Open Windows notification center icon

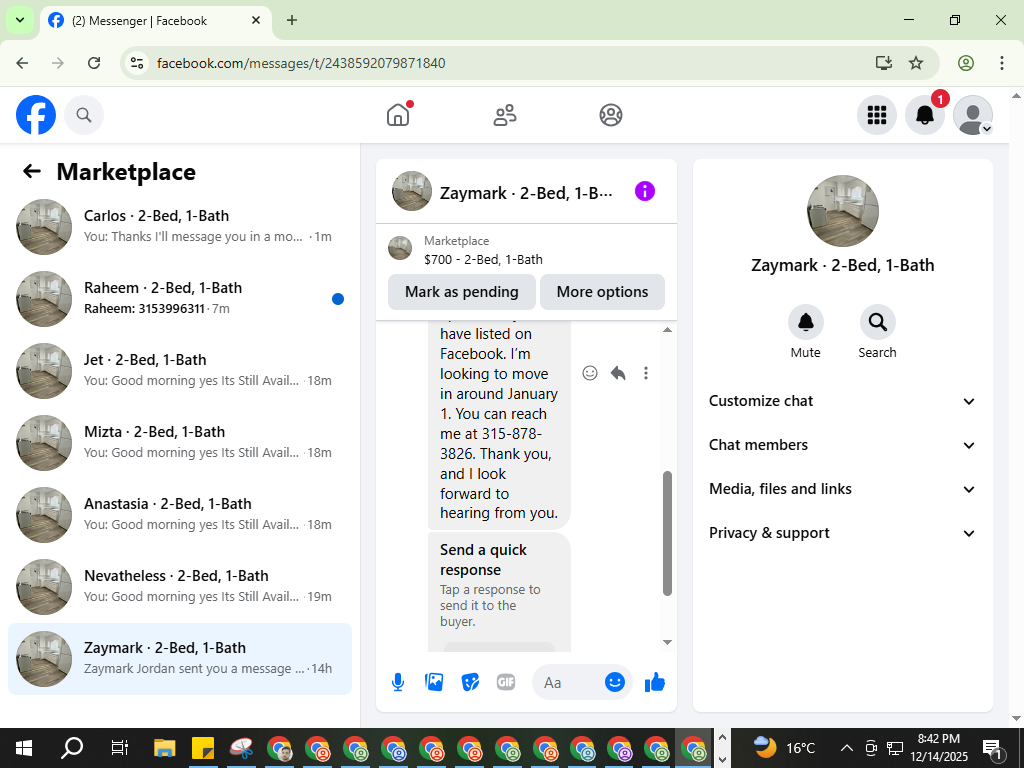tap(992, 748)
